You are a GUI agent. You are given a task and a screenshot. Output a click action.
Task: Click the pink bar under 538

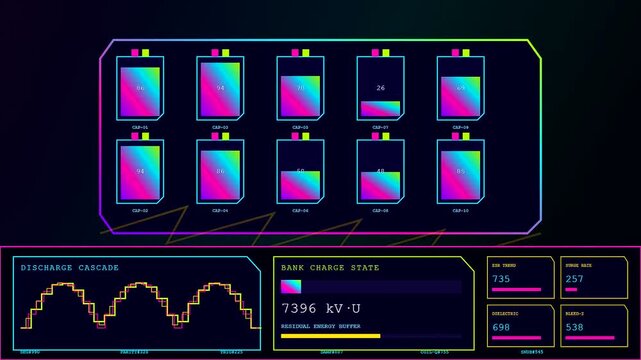589,338
